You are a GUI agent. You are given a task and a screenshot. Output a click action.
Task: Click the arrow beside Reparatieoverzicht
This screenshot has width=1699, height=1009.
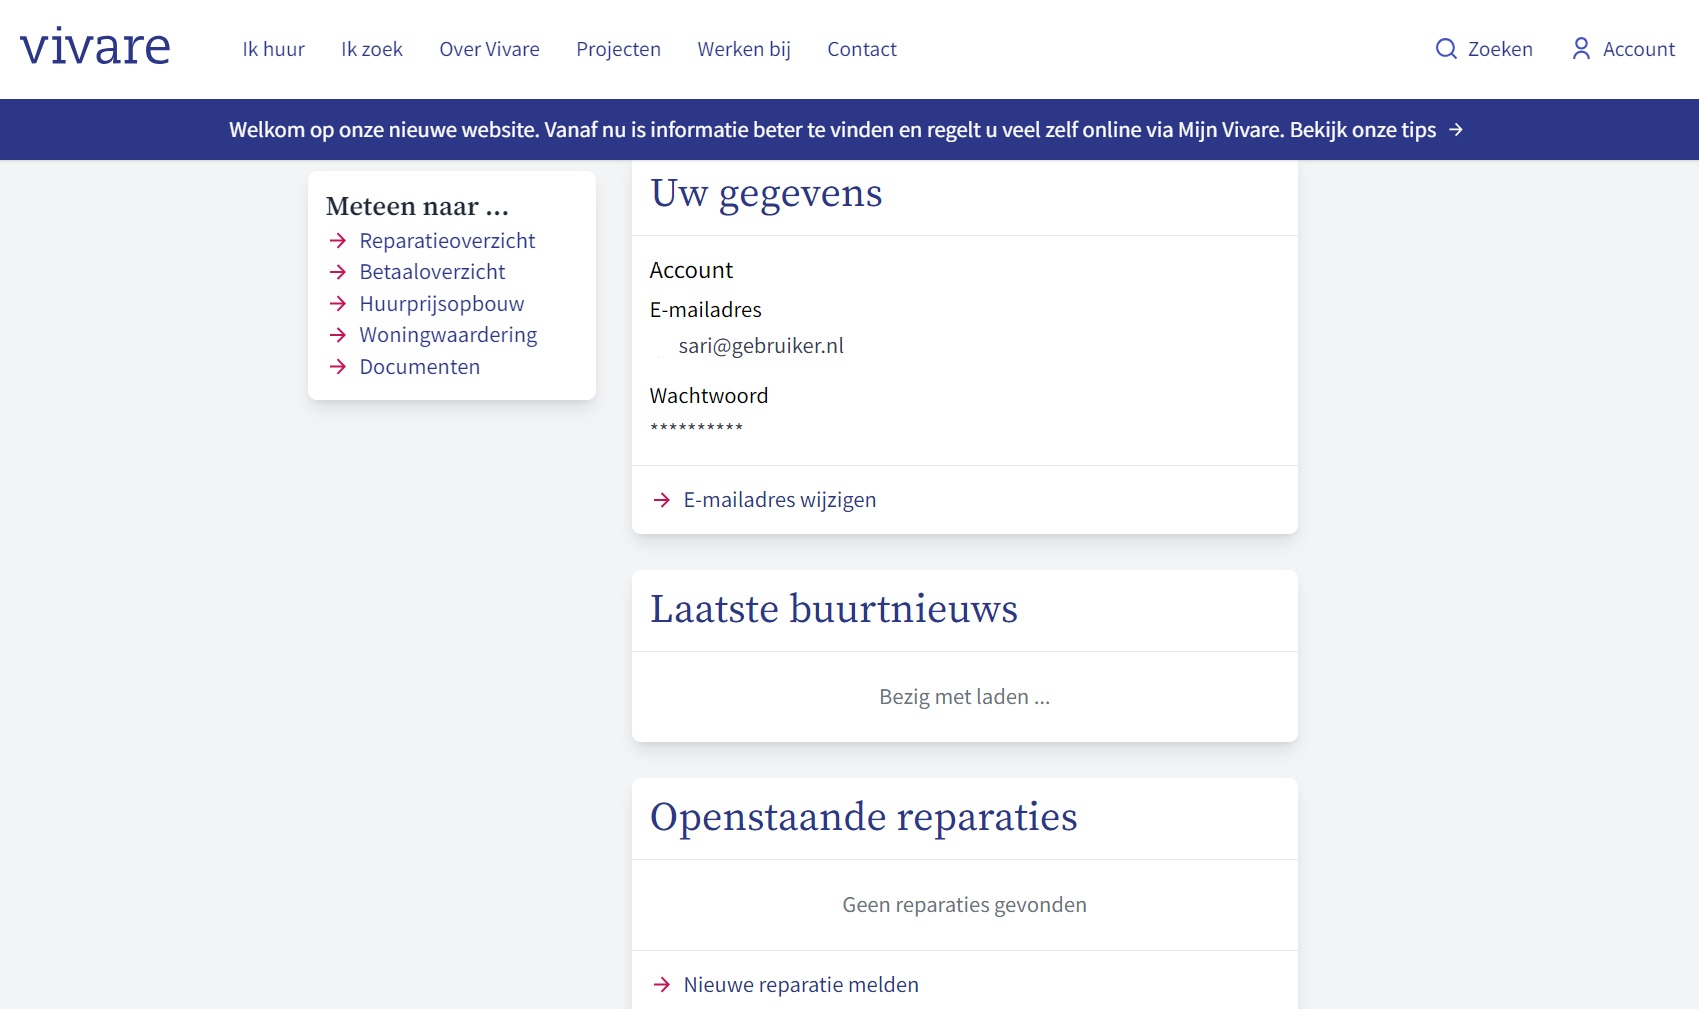click(x=338, y=241)
